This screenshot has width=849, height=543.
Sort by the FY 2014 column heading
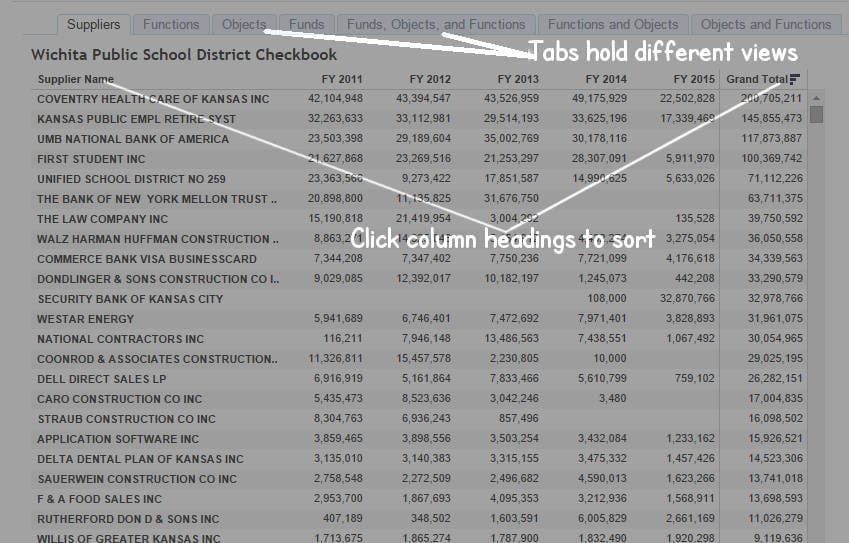point(606,79)
